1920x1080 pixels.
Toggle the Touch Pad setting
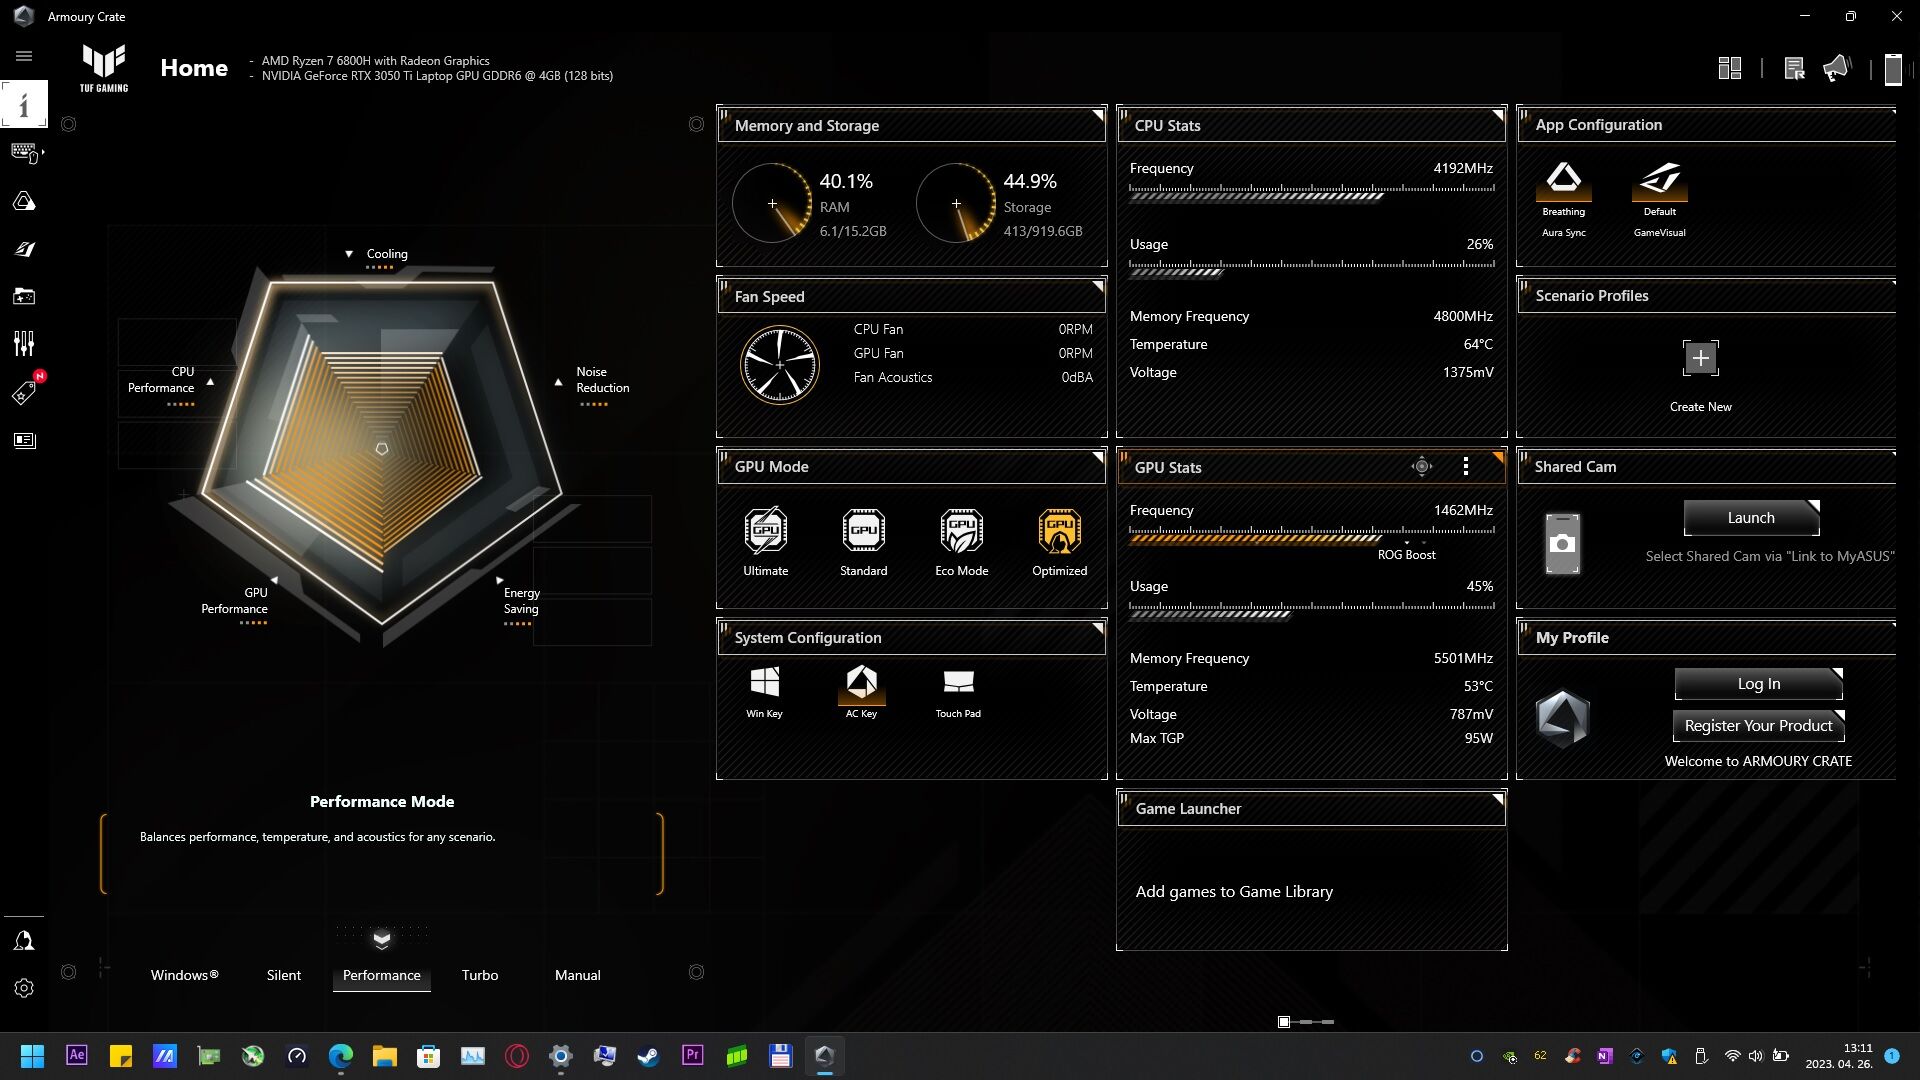coord(958,692)
